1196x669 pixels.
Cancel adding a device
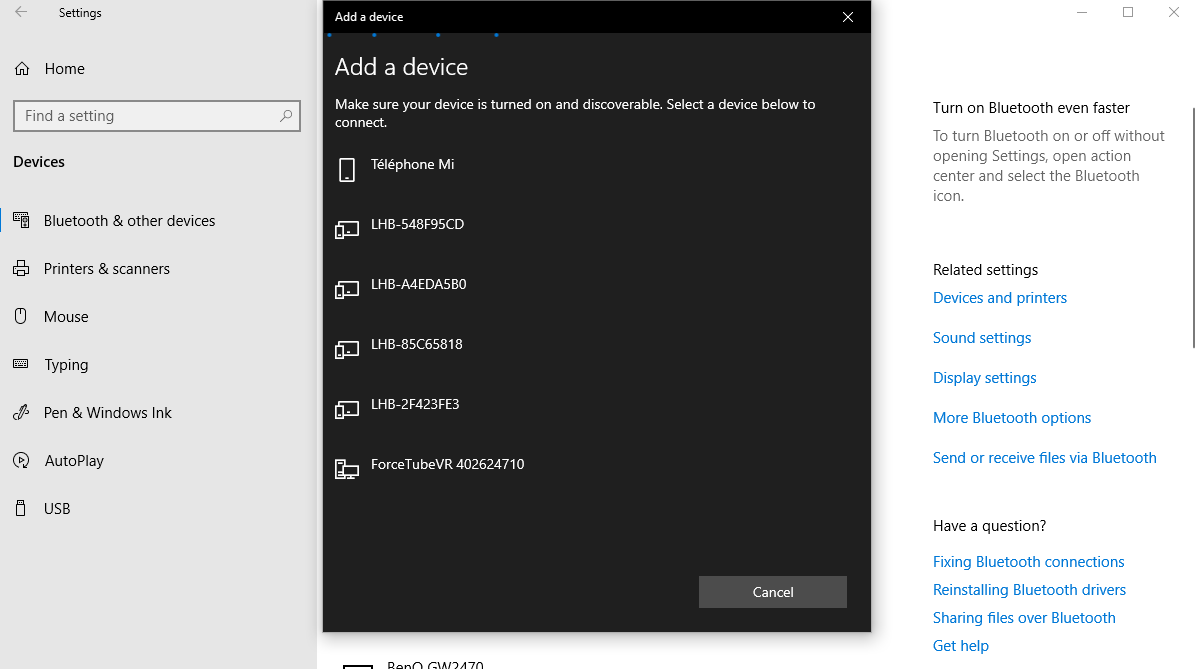pos(773,592)
